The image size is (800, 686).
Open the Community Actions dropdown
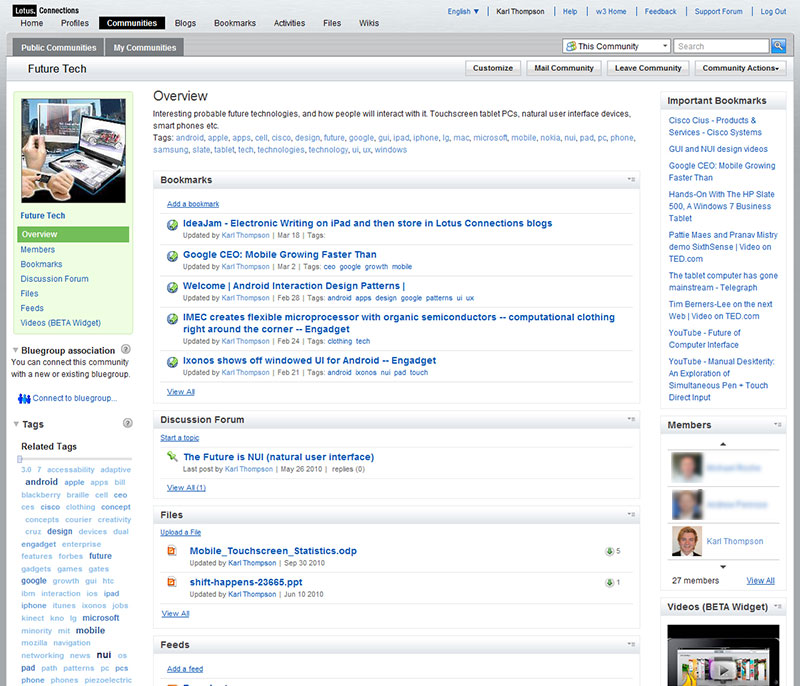pyautogui.click(x=740, y=68)
